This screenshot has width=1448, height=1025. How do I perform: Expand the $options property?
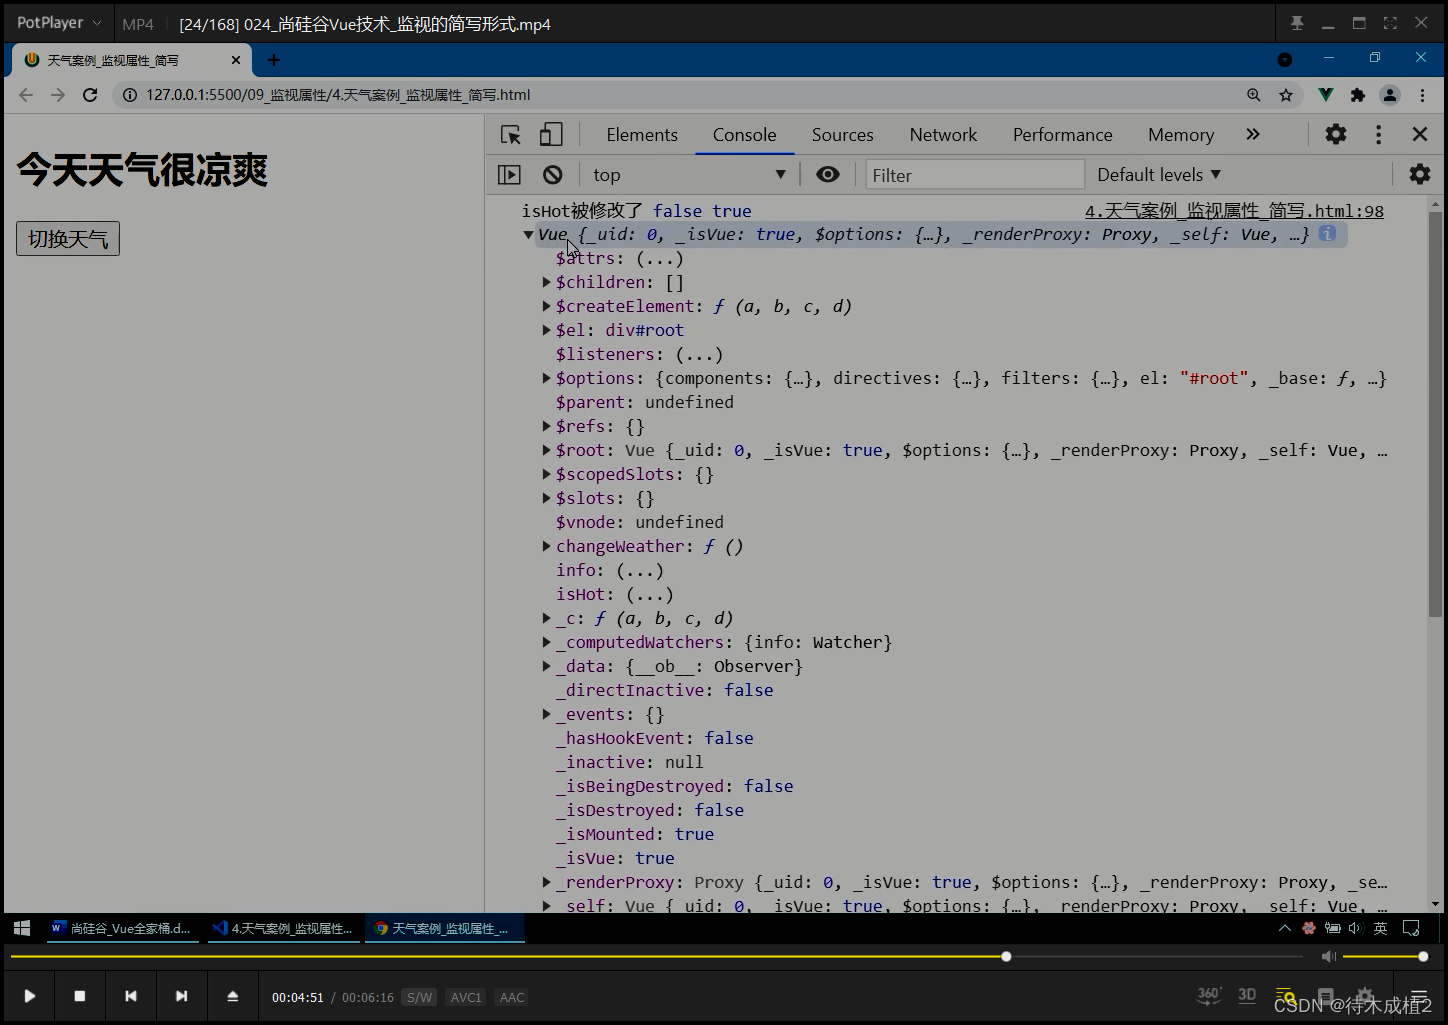[x=547, y=379]
